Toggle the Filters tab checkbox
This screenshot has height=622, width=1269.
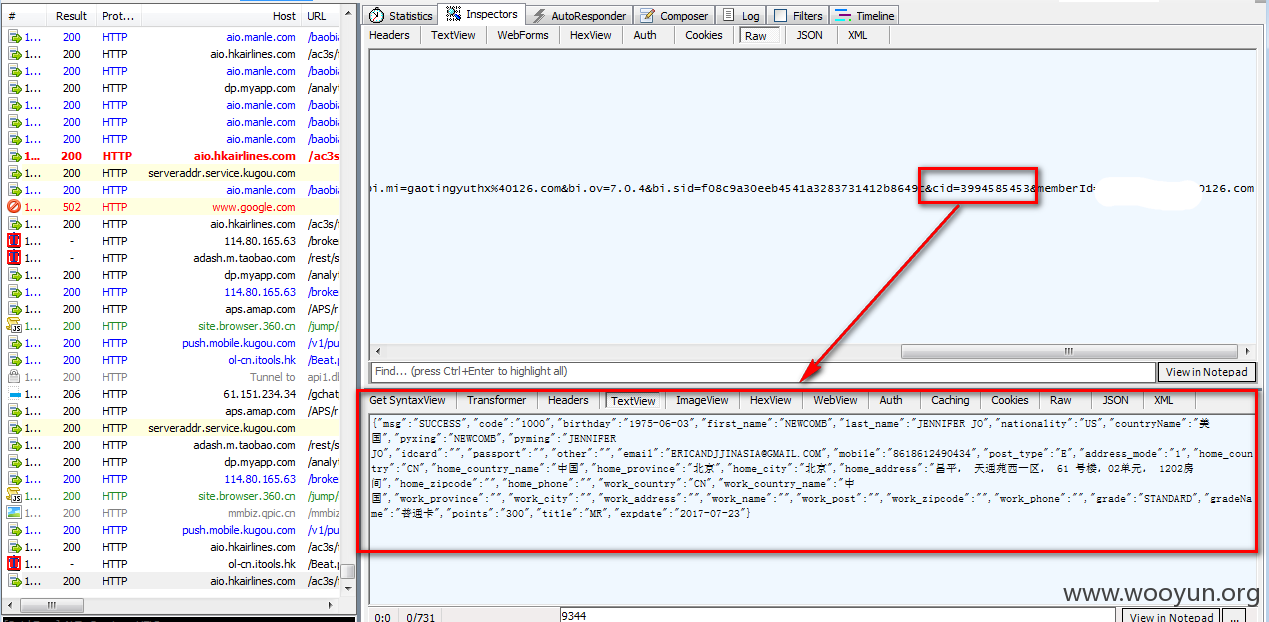pos(780,16)
